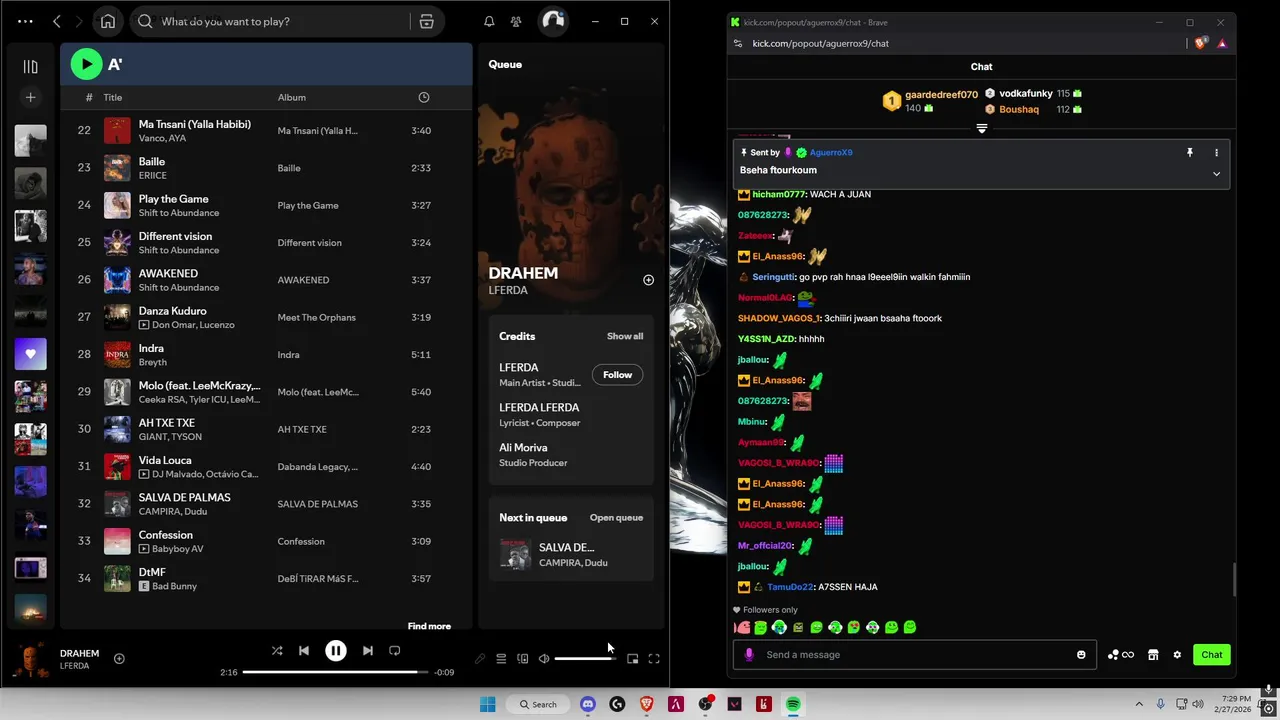Insert the pink fish emote
This screenshot has height=720, width=1280.
742,628
